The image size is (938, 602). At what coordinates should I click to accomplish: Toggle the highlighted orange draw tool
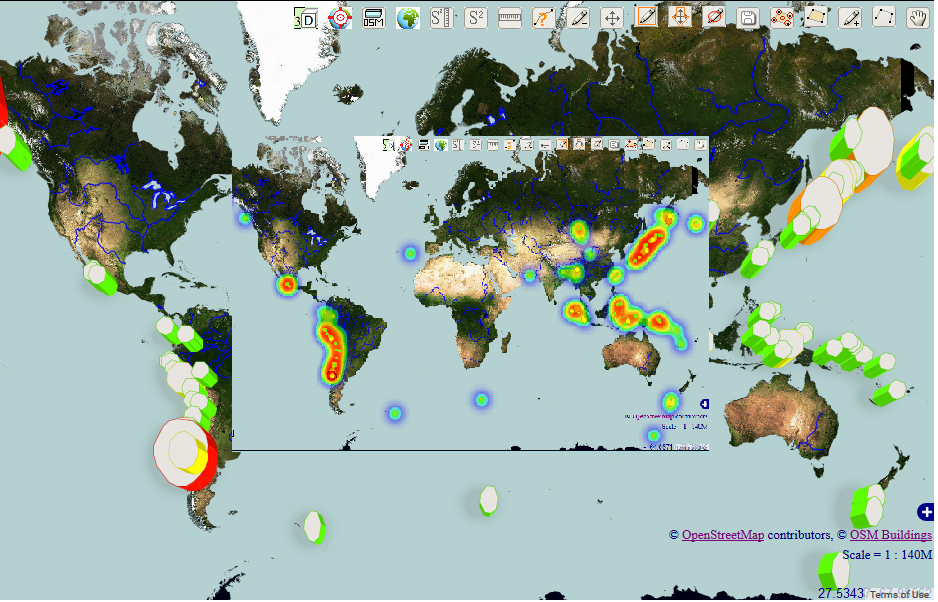(645, 17)
